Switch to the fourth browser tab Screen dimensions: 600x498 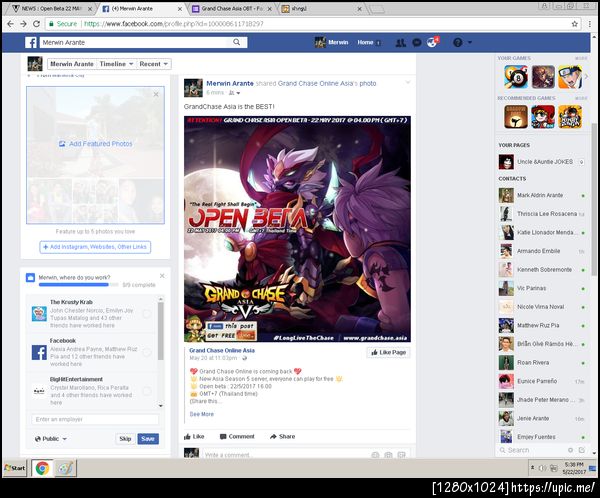tap(322, 8)
